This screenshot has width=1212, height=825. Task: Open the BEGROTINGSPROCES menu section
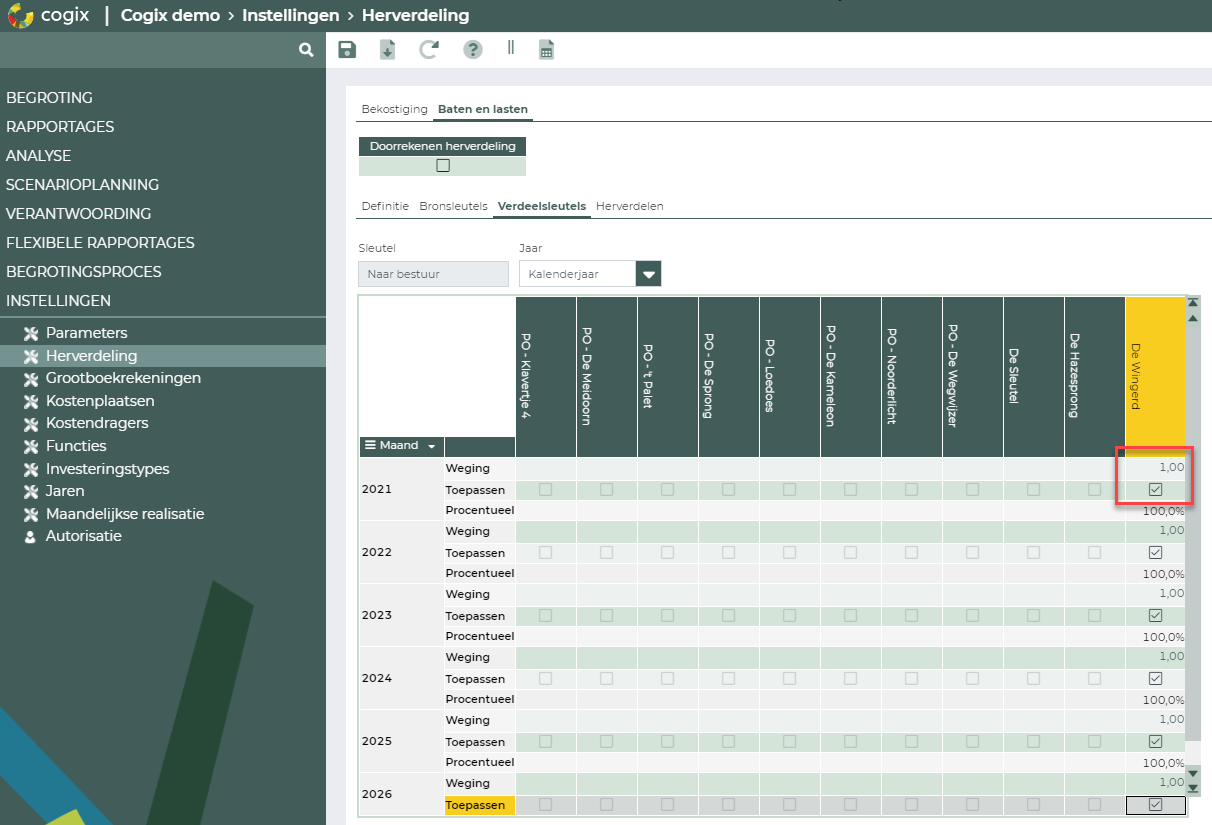[83, 272]
